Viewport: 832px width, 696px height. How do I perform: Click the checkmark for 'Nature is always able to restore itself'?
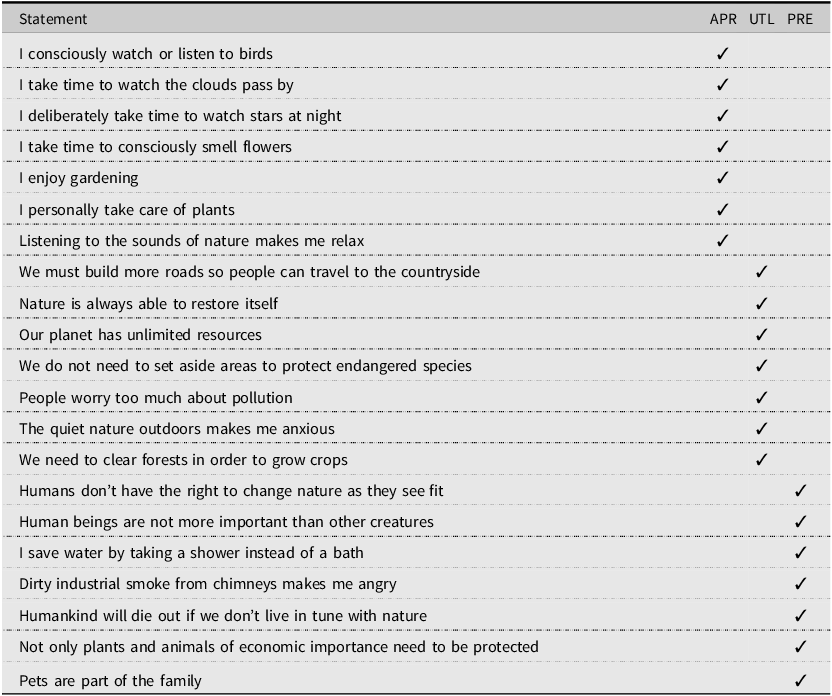tap(761, 303)
